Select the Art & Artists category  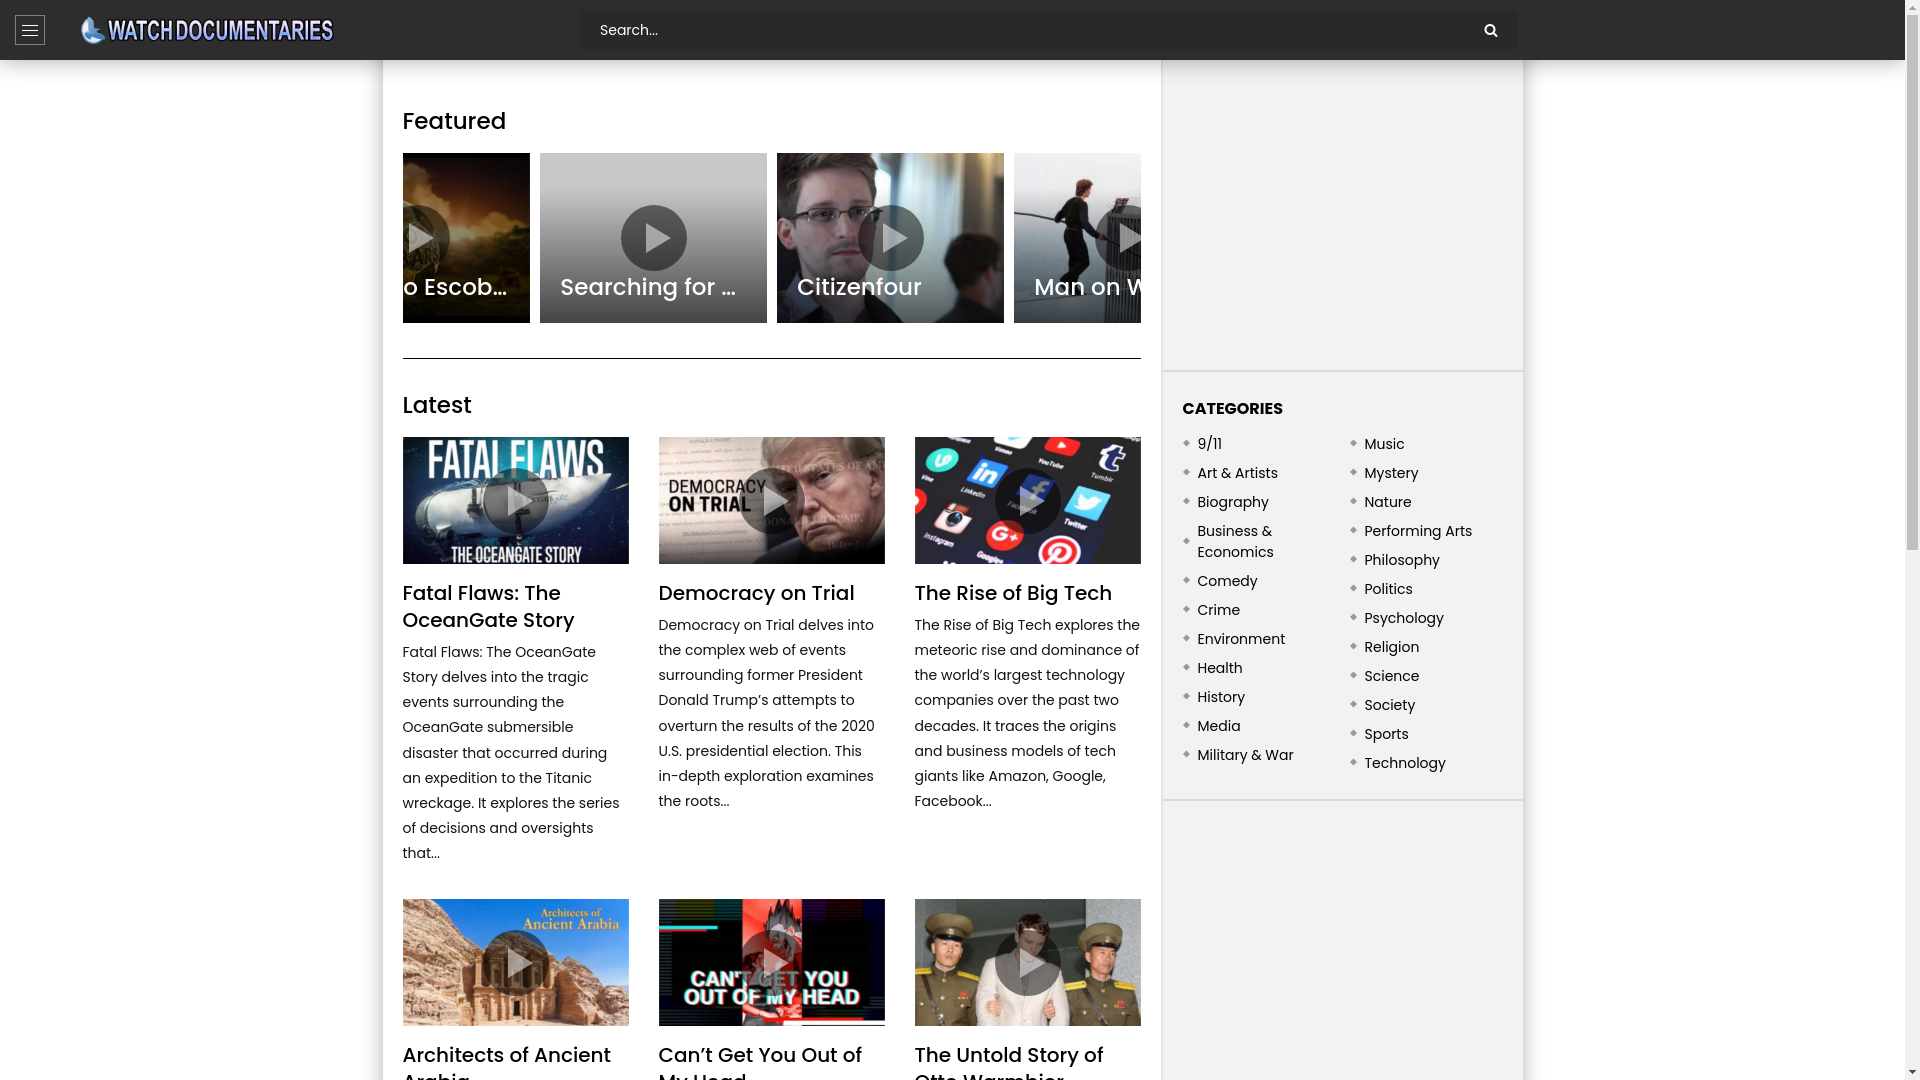1237,473
